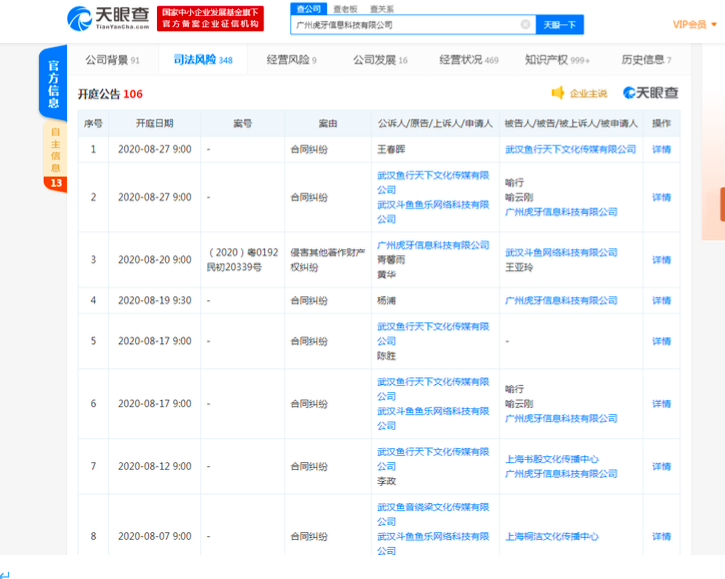Screen dimensions: 725x579
Task: Click the red banner 国家中小企业发展基金旗下
Action: tap(210, 18)
